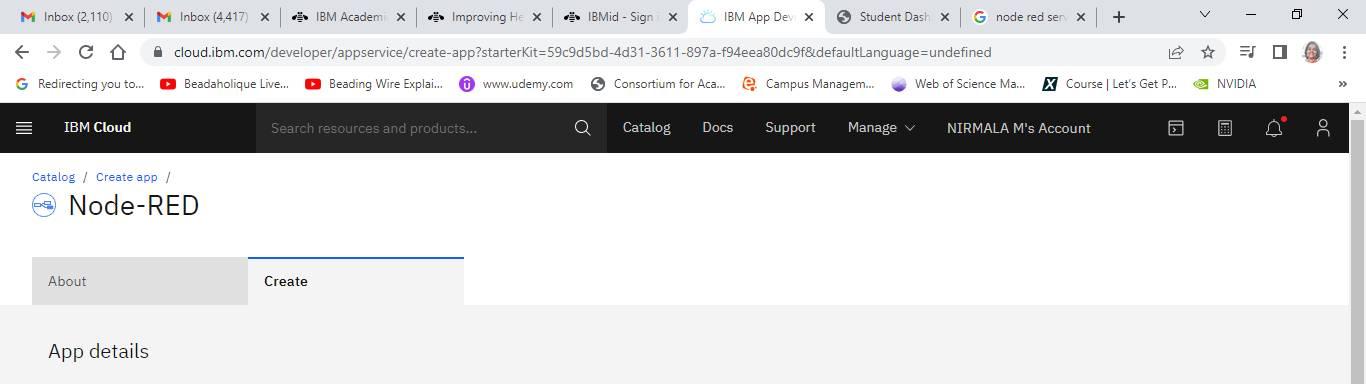Open the NVIDIA bookmark
The height and width of the screenshot is (384, 1366).
1225,84
